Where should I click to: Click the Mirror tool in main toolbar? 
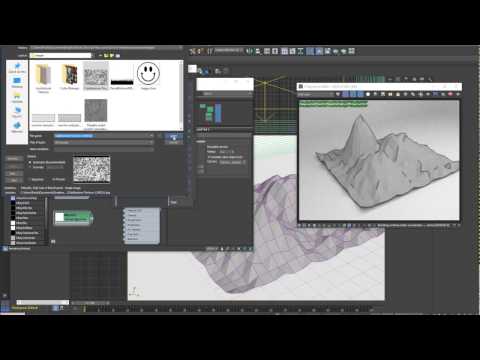click(249, 51)
